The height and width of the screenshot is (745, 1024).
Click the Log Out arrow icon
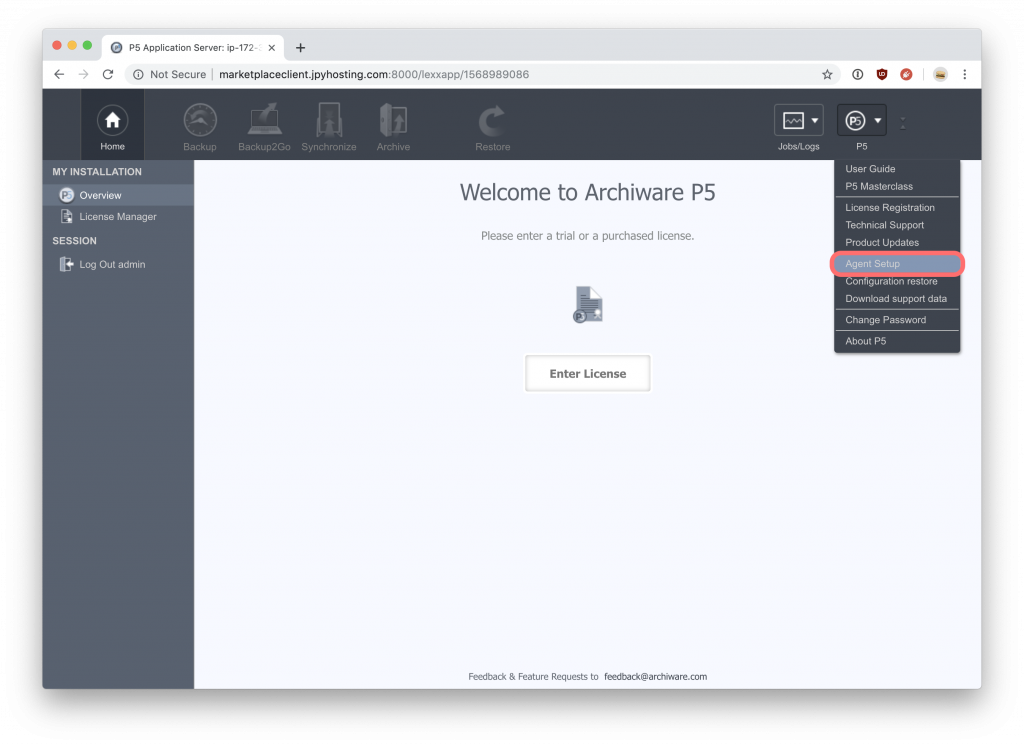[x=67, y=264]
